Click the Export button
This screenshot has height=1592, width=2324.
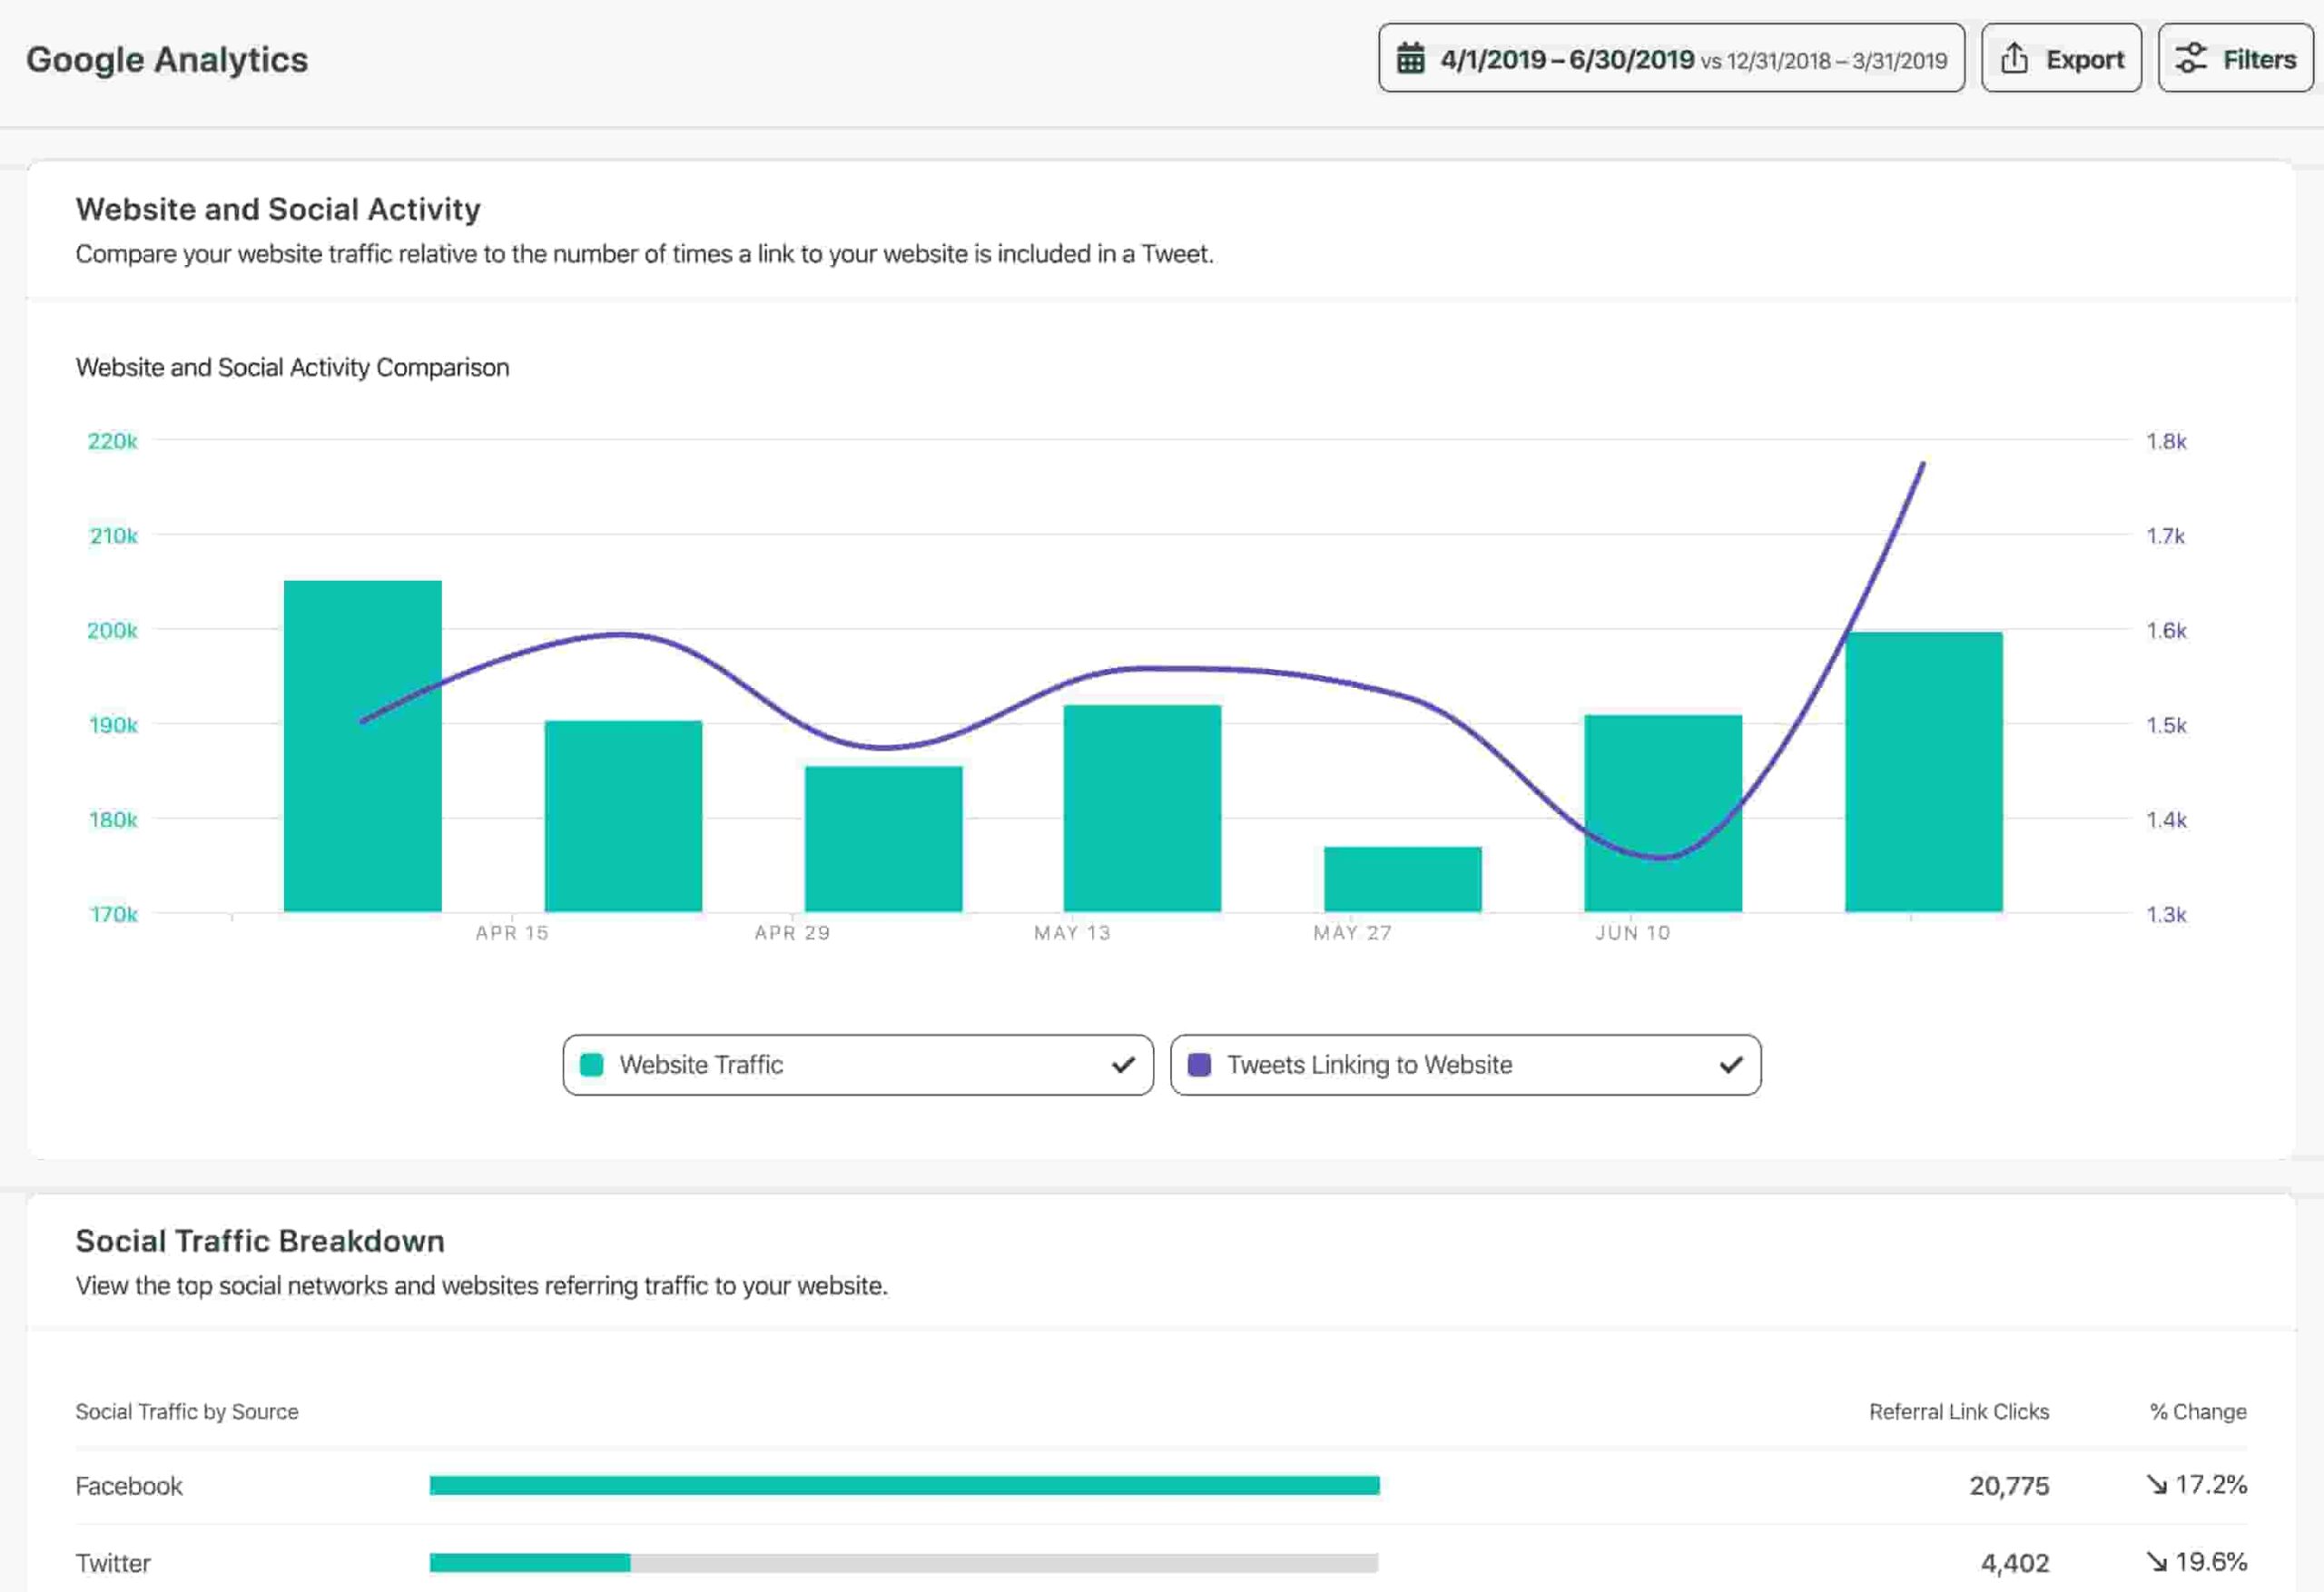[2060, 58]
